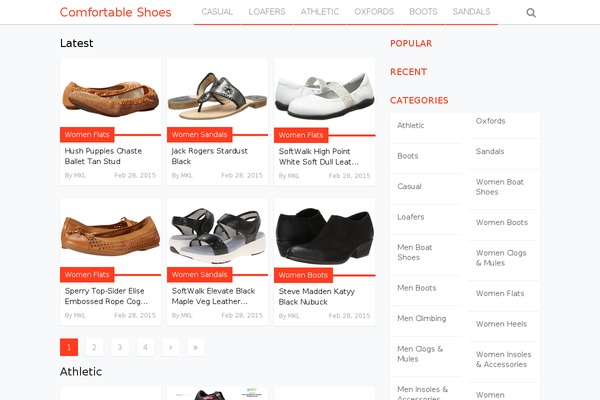Click Women Sandals tag on SoftWalk Elevate card
Screen dimensions: 600x400
point(199,274)
